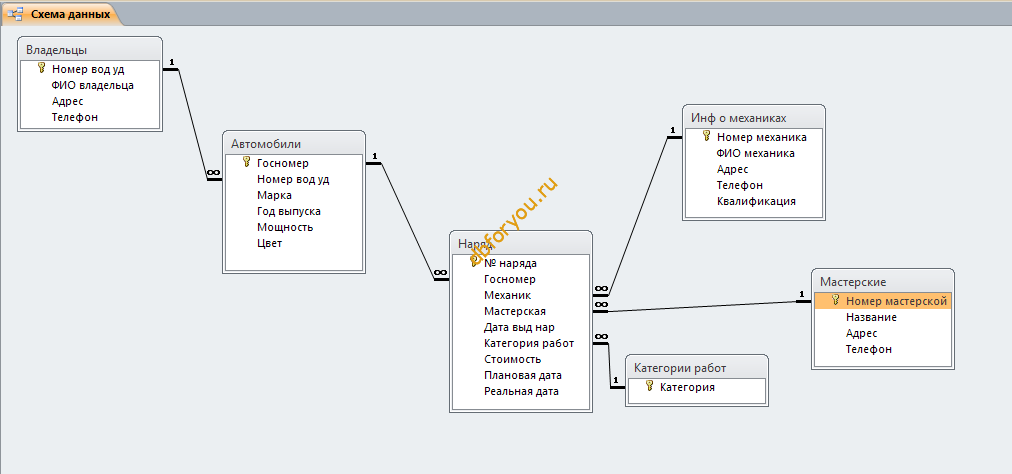
Task: Click the schema icon on Схема данных tab
Action: point(15,14)
